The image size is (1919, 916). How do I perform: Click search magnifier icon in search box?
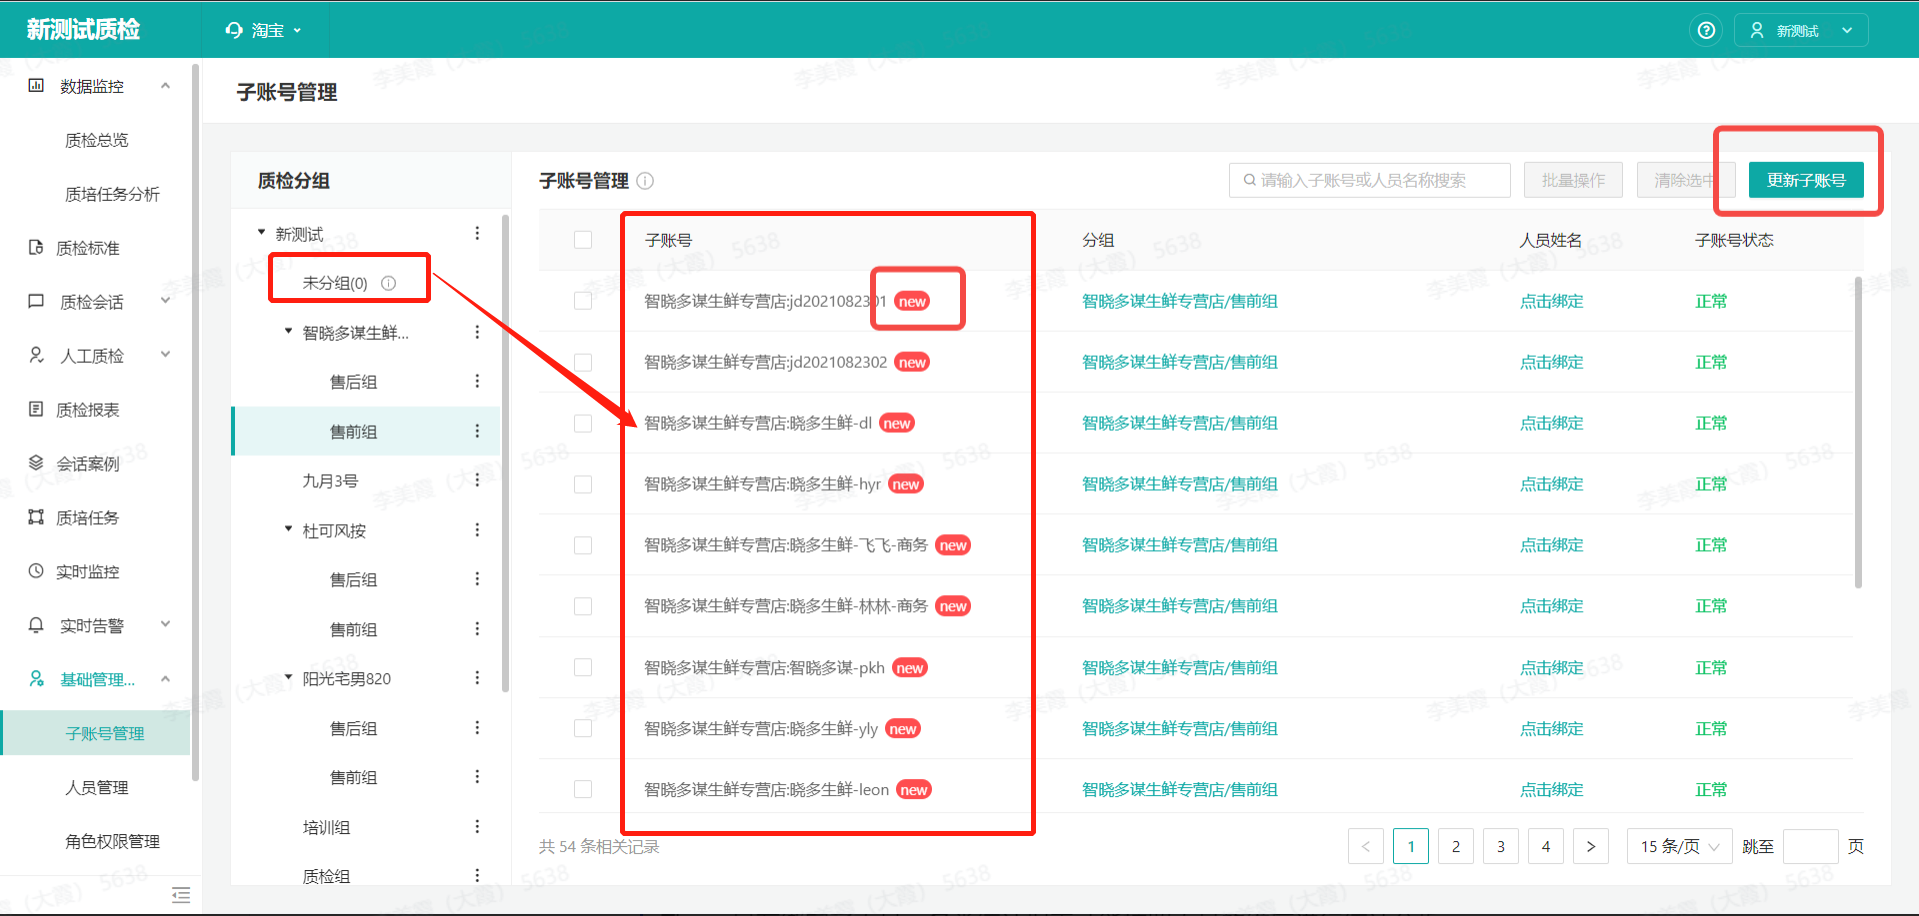click(x=1250, y=181)
